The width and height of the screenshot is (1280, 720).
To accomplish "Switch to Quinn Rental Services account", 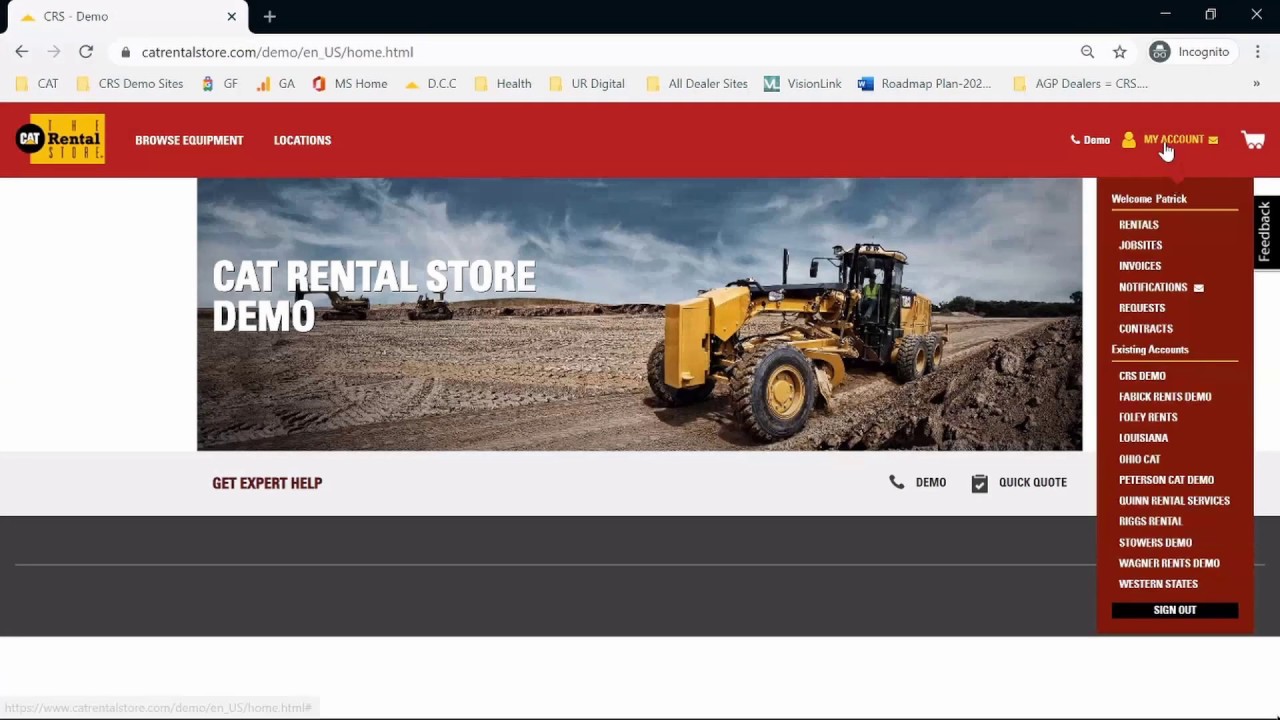I will coord(1174,501).
